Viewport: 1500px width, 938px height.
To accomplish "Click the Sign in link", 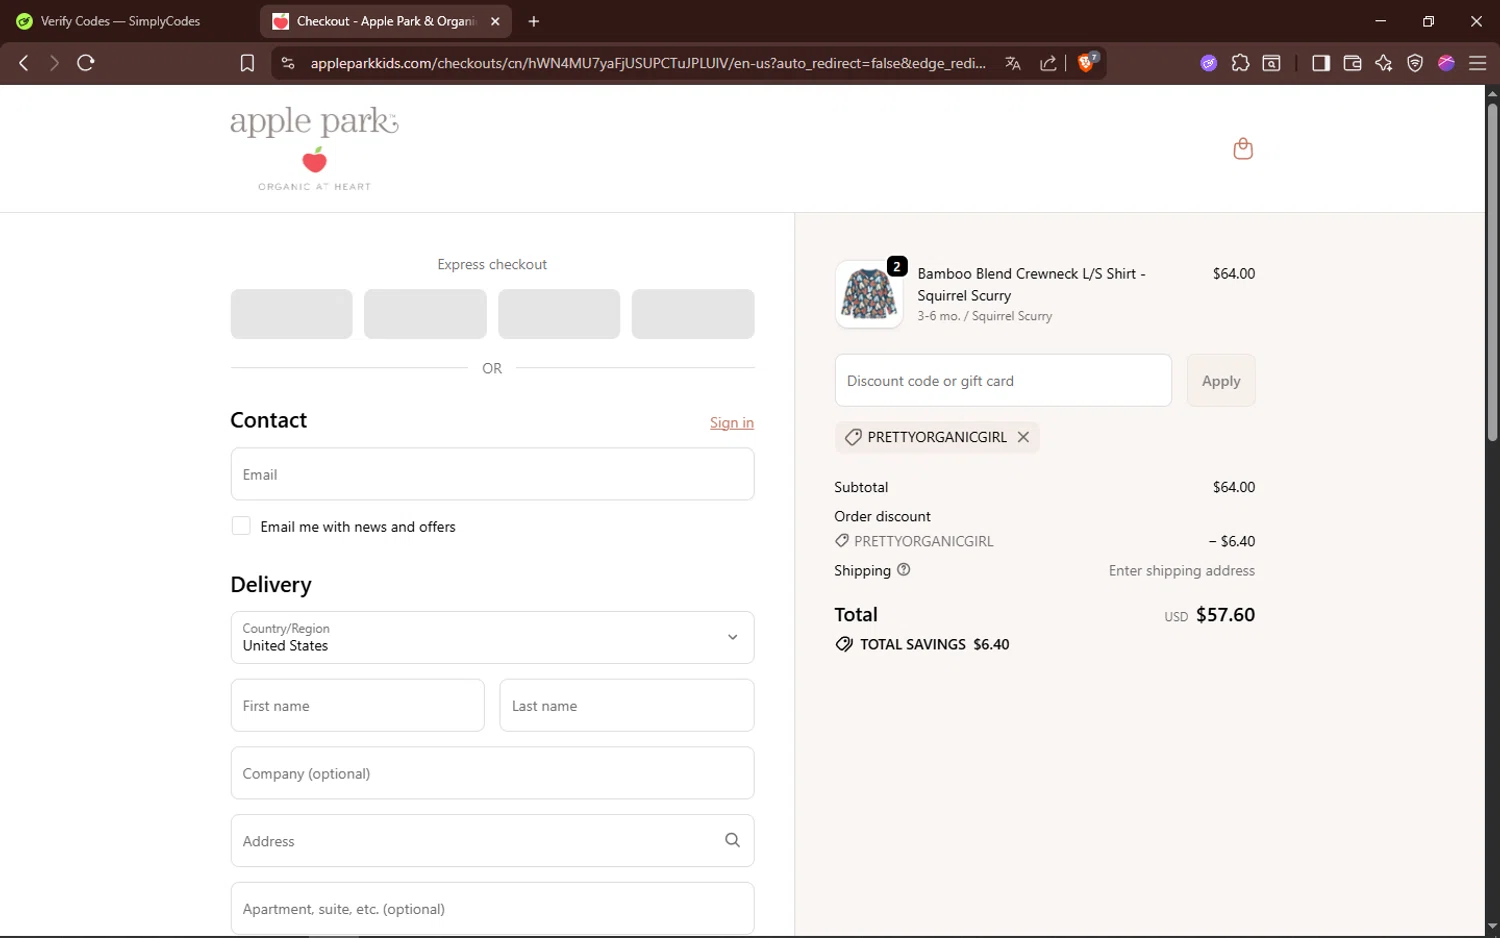I will pyautogui.click(x=732, y=423).
